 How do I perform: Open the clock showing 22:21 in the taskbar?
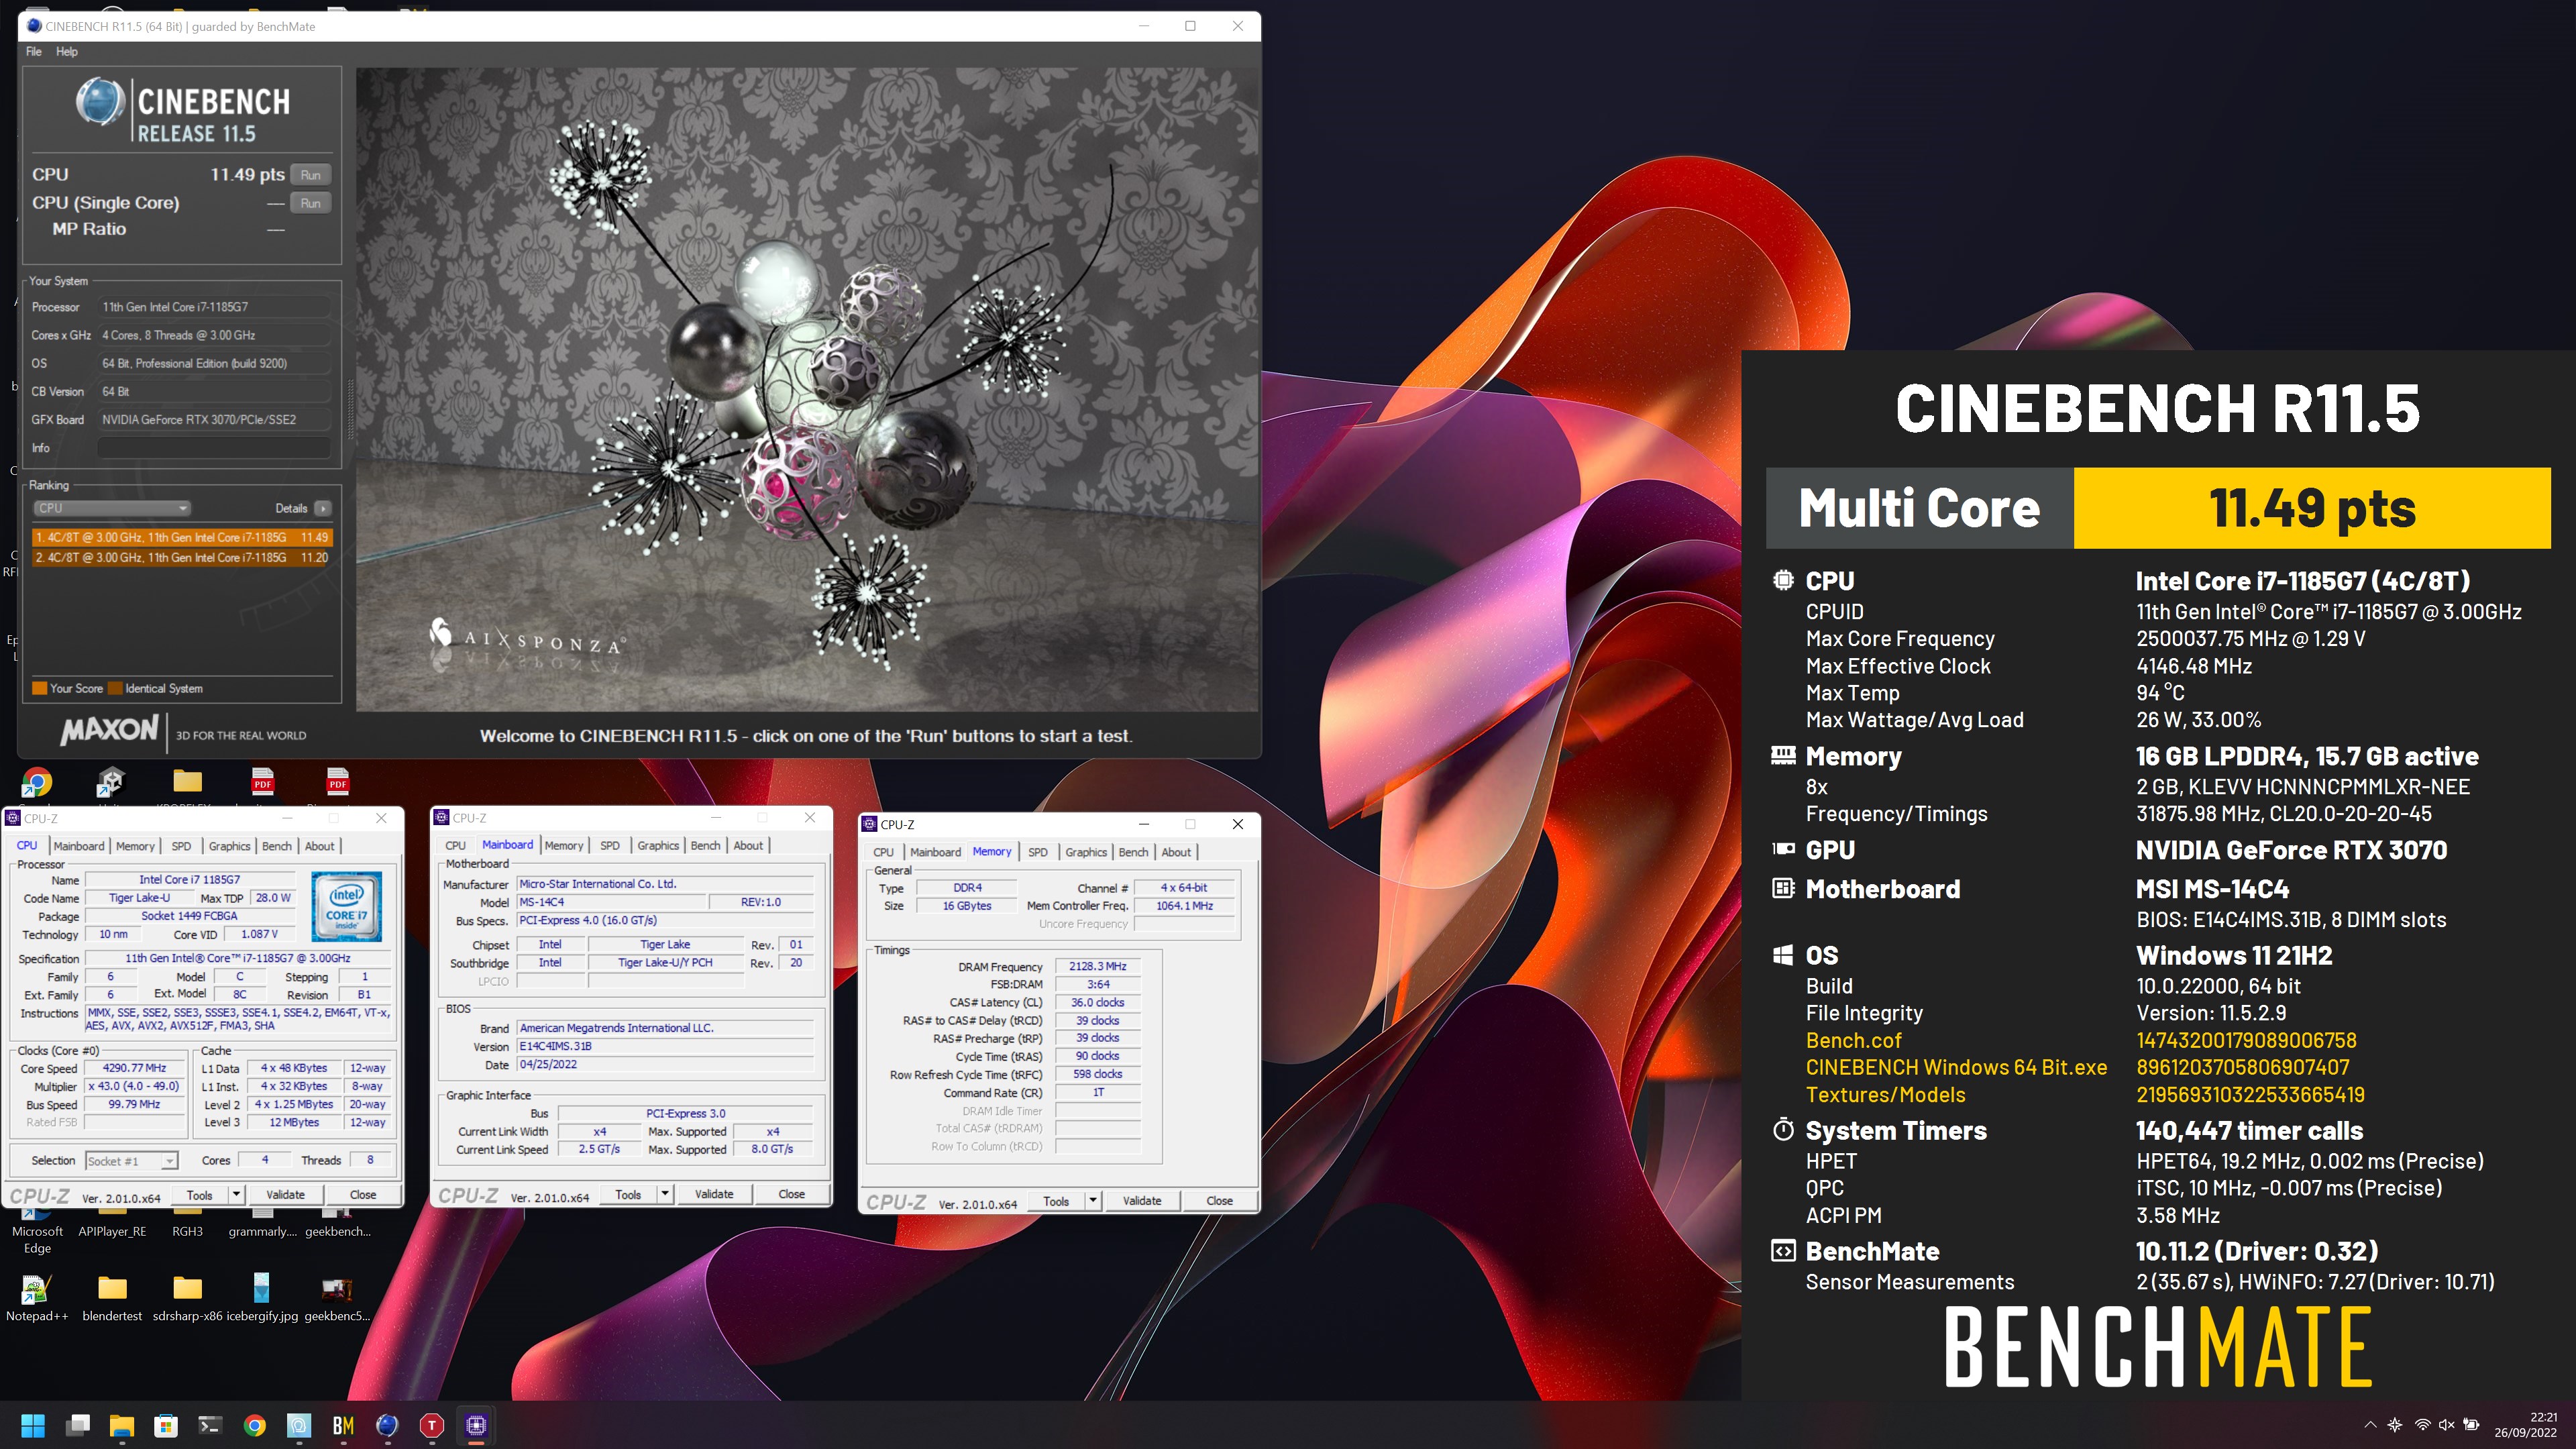click(x=2525, y=1425)
